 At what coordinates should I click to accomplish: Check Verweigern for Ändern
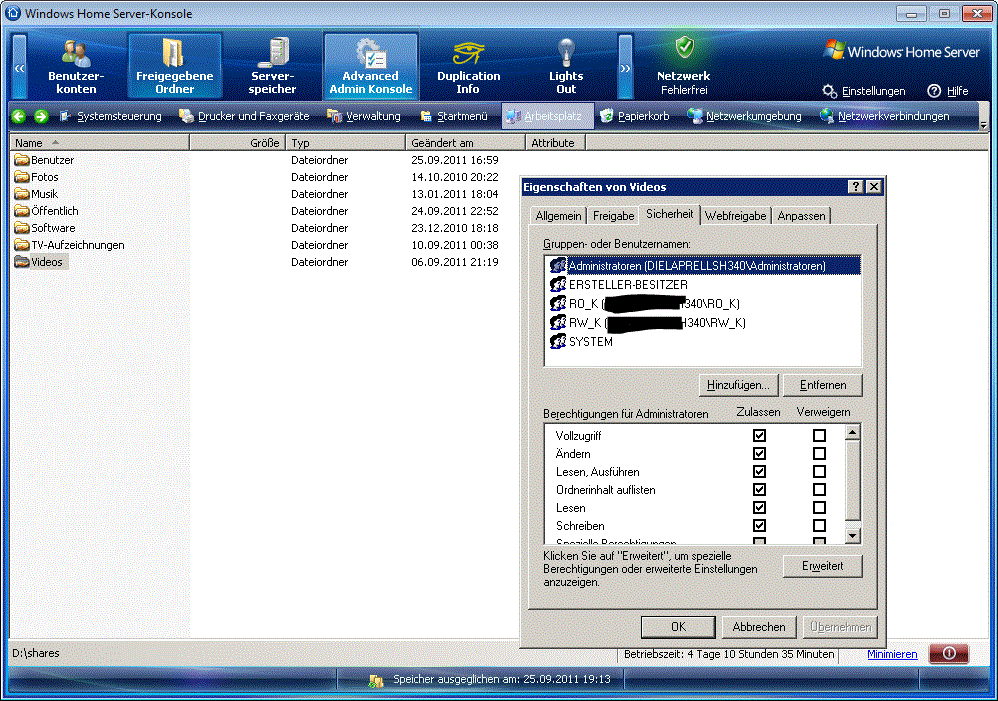(x=819, y=453)
